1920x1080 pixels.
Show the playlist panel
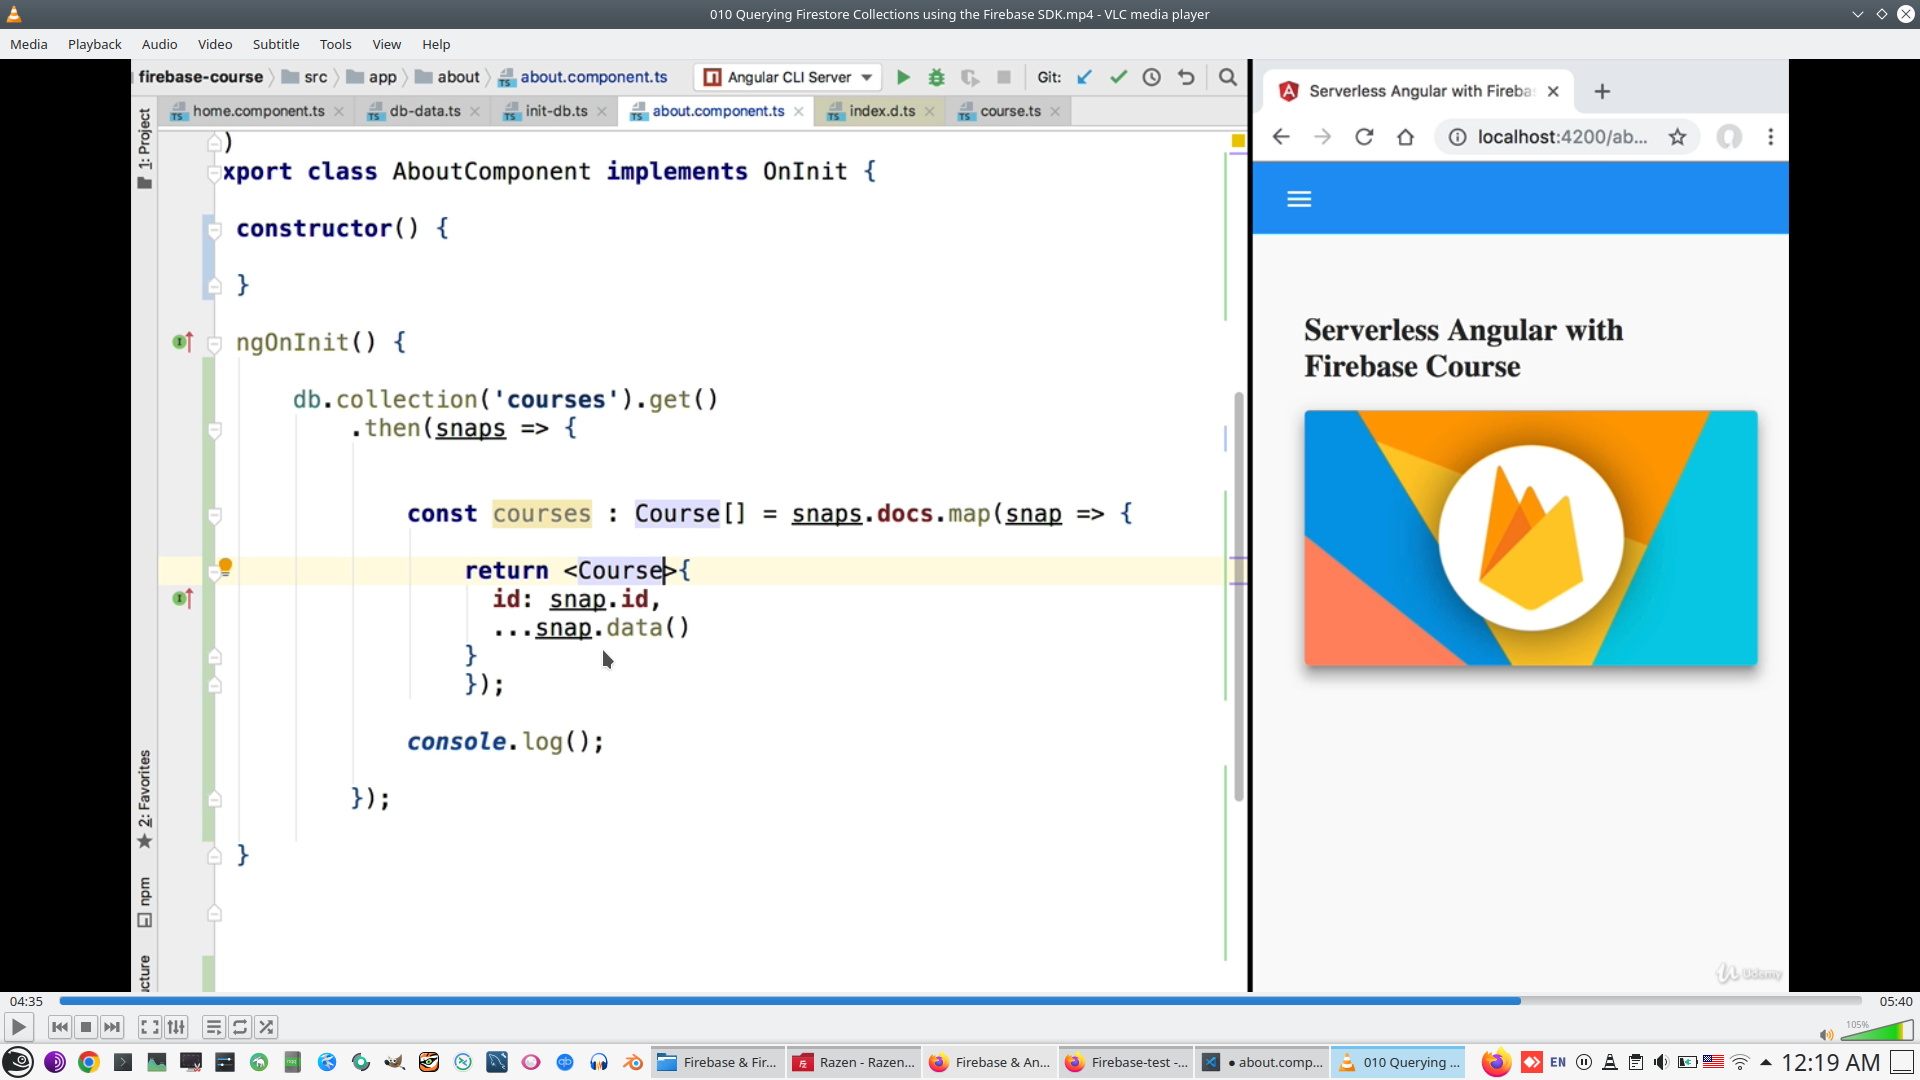213,1027
